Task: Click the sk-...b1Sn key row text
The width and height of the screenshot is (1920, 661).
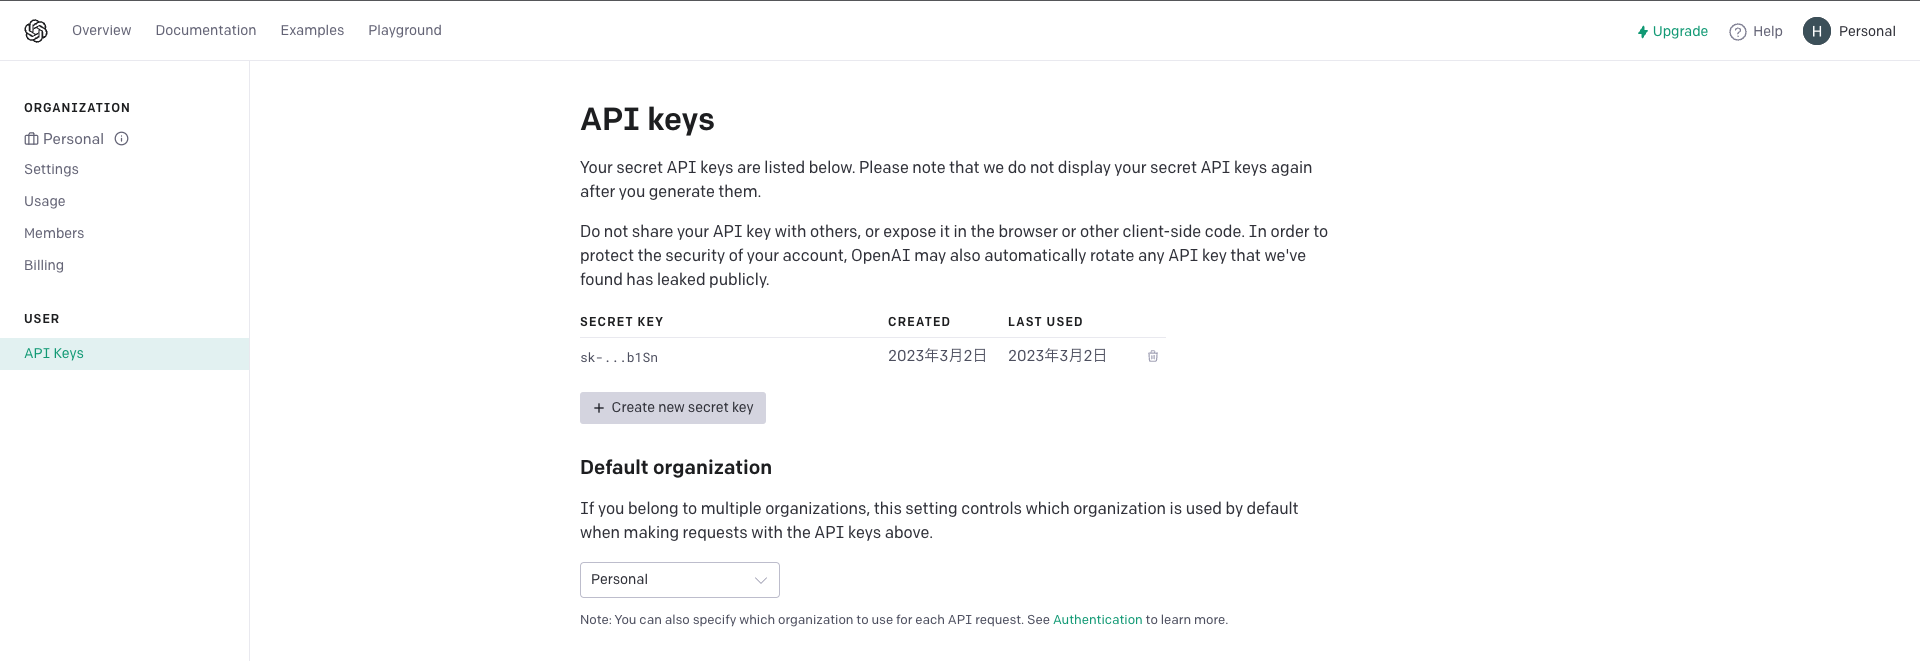Action: 619,358
